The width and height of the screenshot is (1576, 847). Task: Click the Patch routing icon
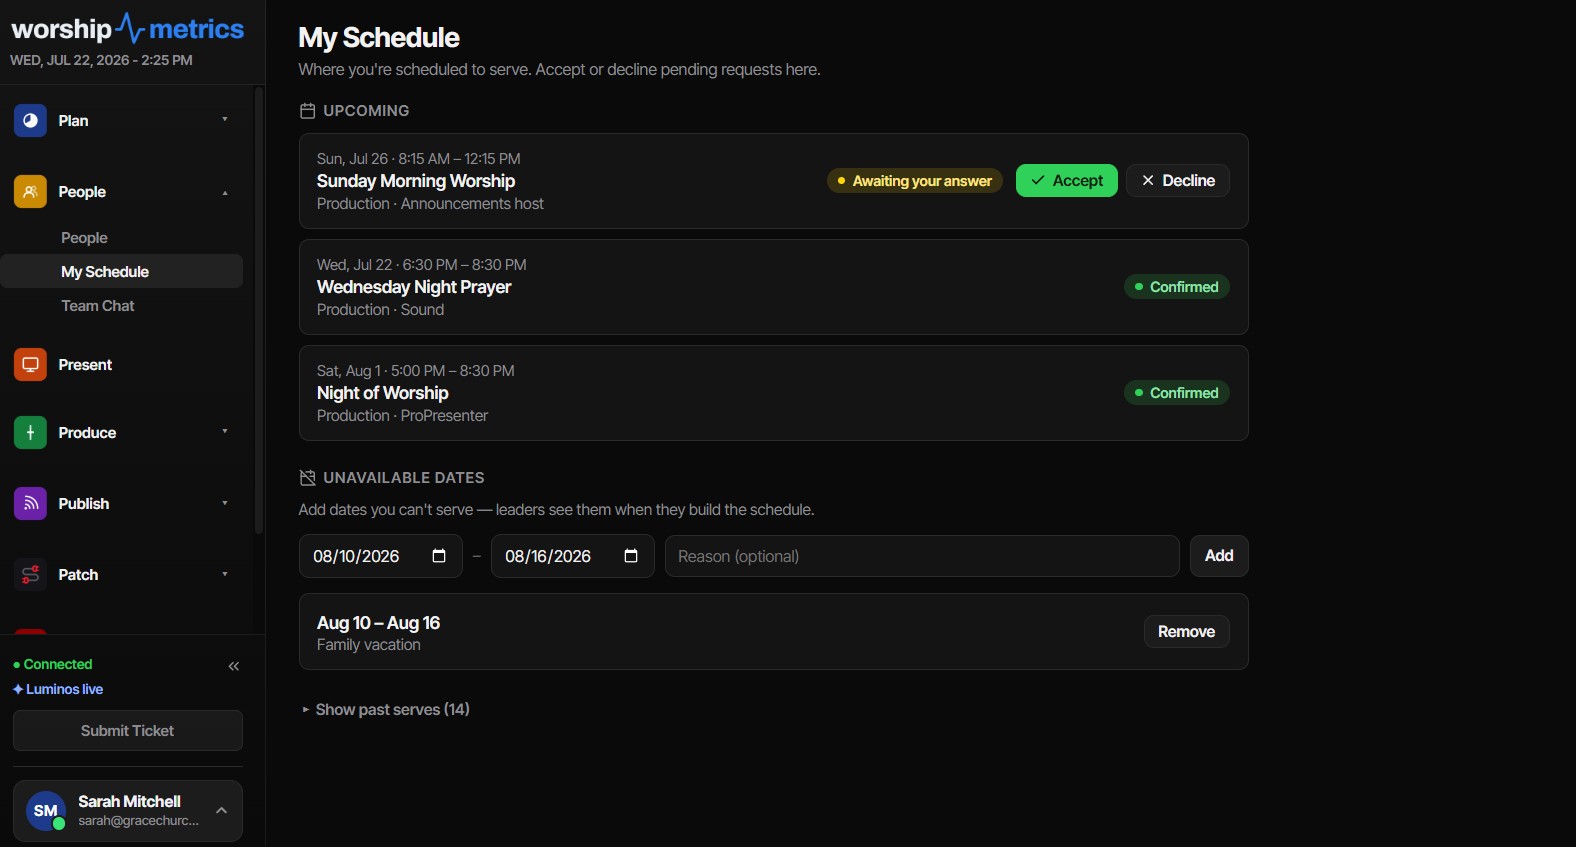pyautogui.click(x=30, y=575)
